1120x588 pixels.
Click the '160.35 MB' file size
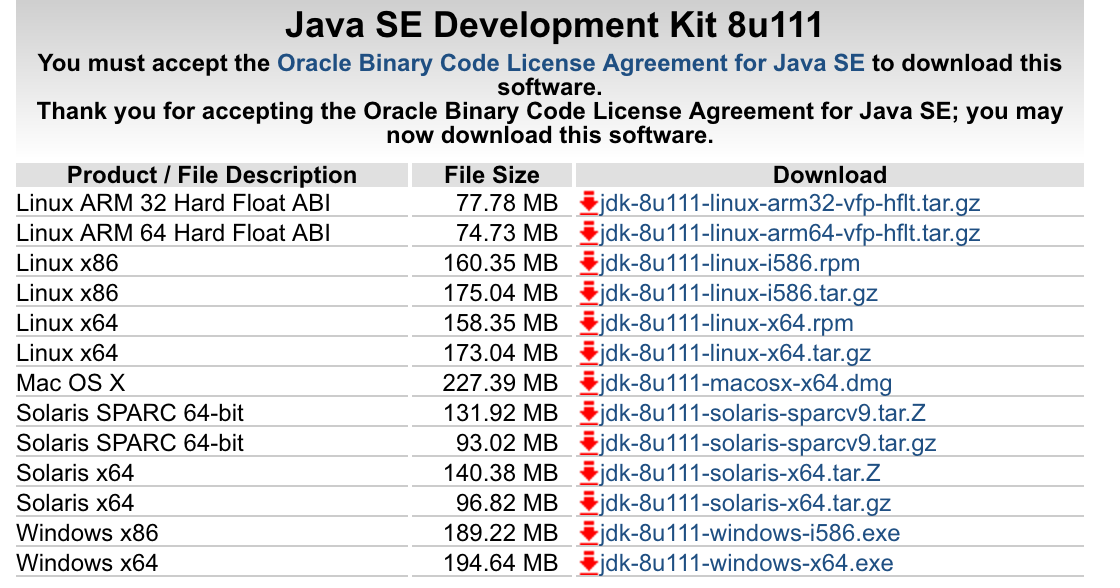point(501,264)
